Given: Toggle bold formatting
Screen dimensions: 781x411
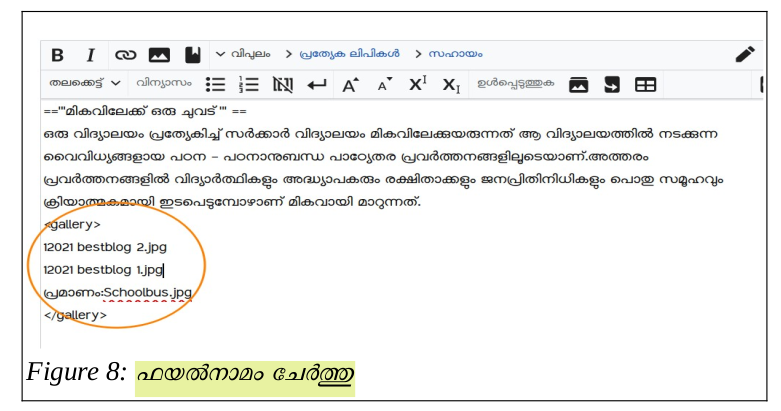Looking at the screenshot, I should [58, 54].
